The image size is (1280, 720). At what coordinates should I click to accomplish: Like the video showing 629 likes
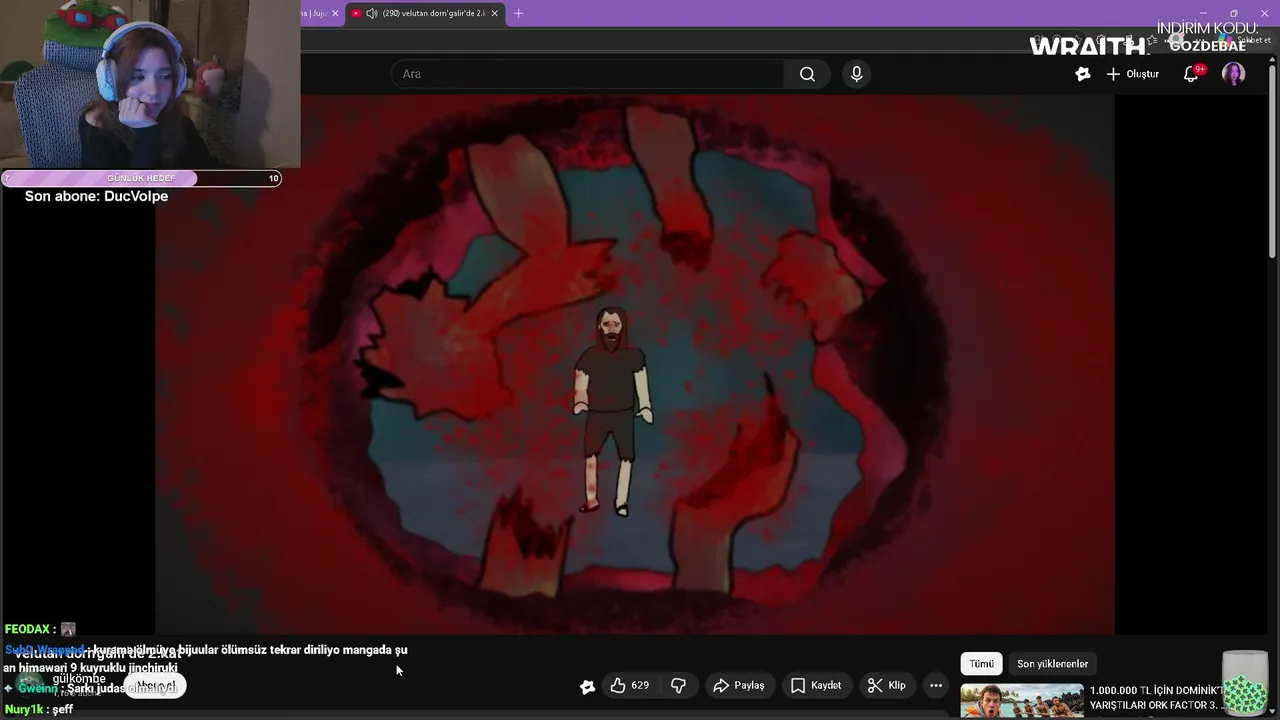pyautogui.click(x=630, y=685)
